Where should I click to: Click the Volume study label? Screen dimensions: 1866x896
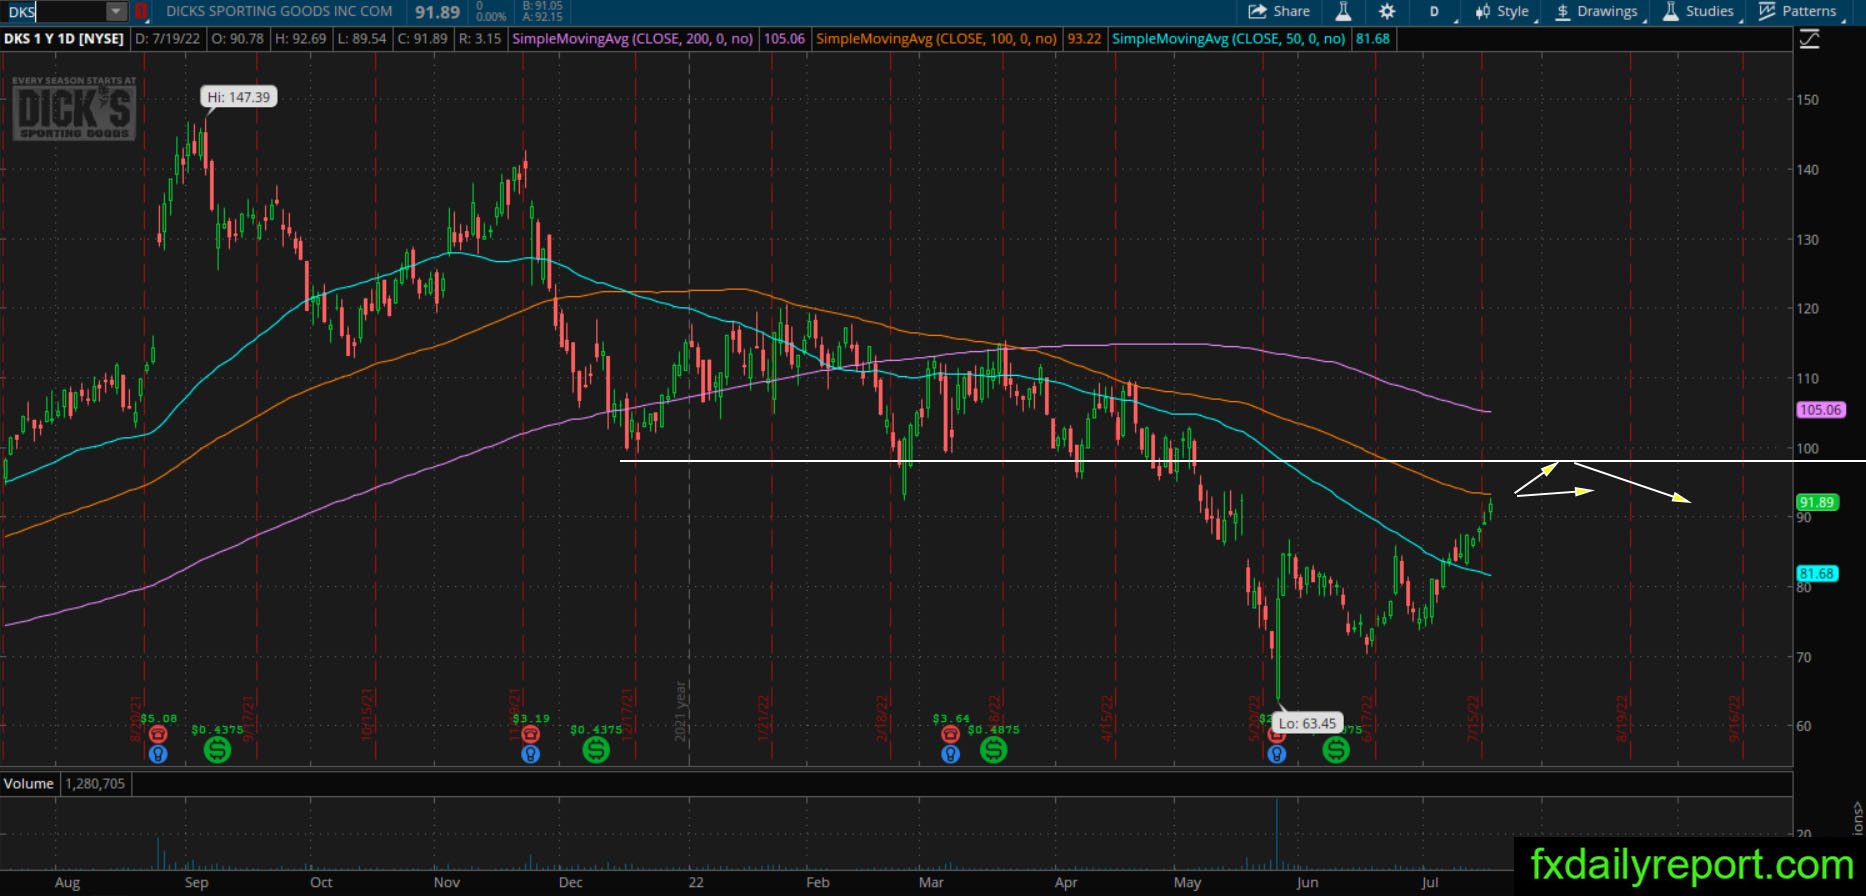click(x=28, y=783)
